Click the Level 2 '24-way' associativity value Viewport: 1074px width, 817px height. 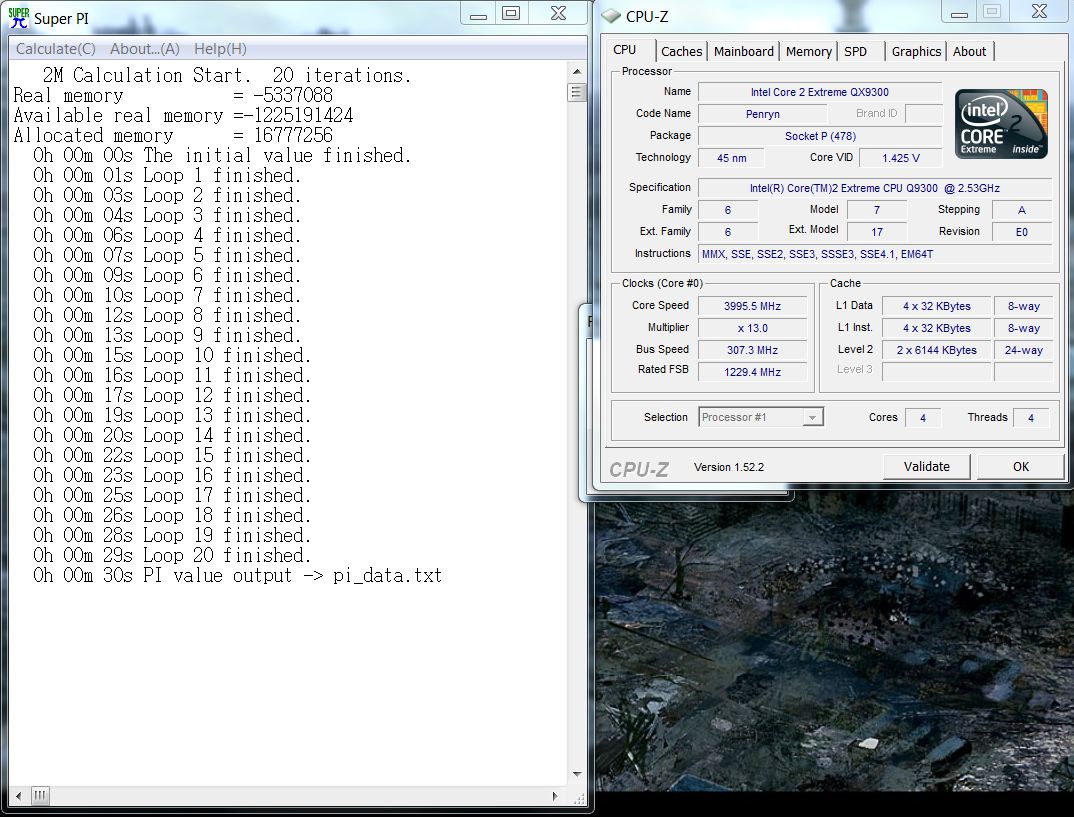point(1023,350)
